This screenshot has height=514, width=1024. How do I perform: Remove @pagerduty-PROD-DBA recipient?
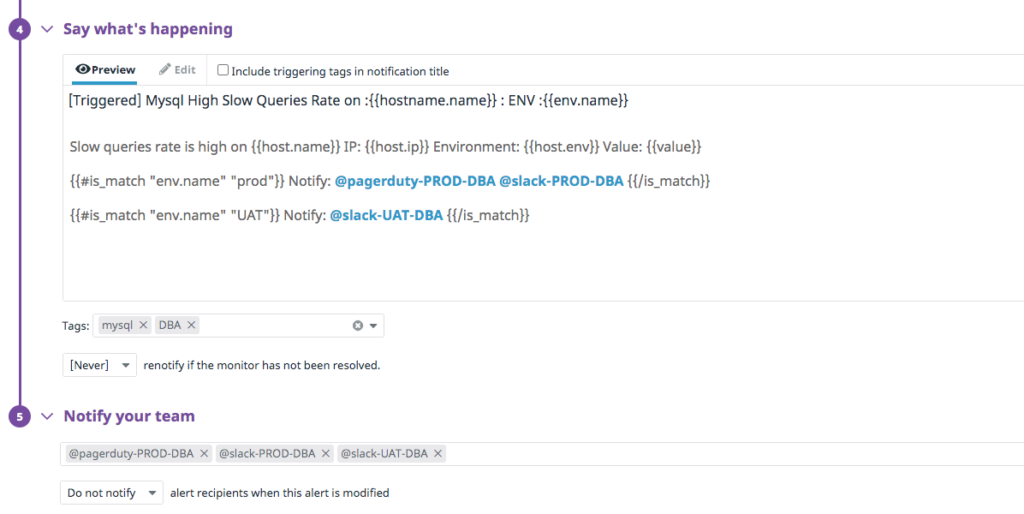[x=204, y=454]
